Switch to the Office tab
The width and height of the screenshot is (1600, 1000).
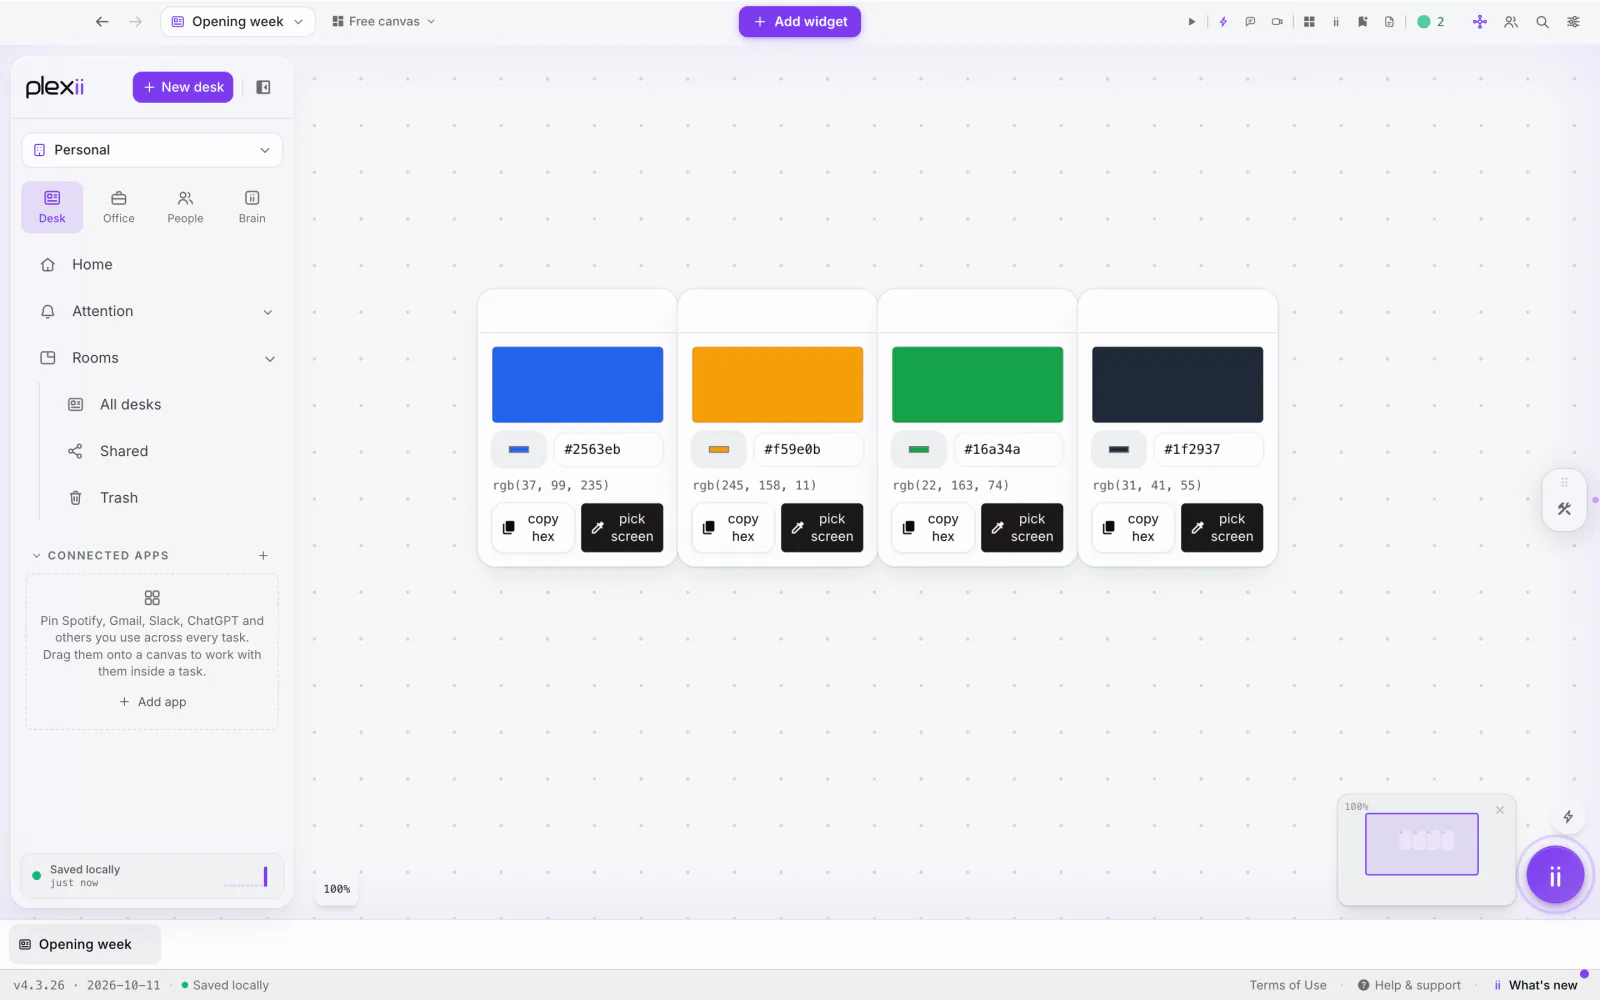[118, 207]
